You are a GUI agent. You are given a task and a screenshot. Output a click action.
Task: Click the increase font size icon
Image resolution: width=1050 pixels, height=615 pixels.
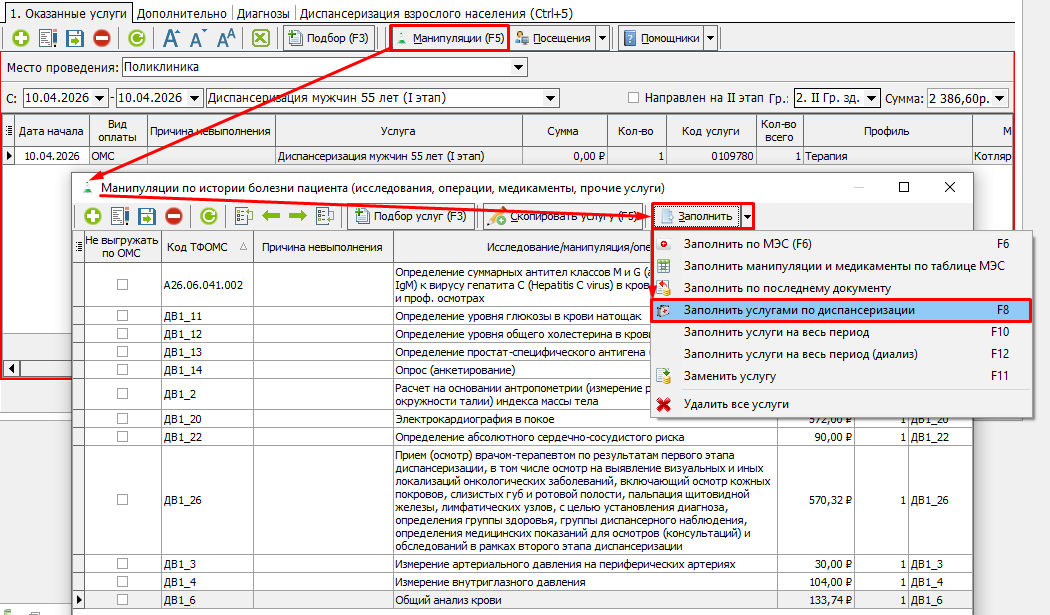tap(171, 39)
